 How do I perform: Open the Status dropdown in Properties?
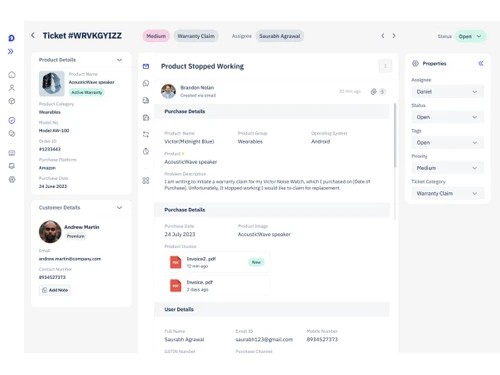447,117
